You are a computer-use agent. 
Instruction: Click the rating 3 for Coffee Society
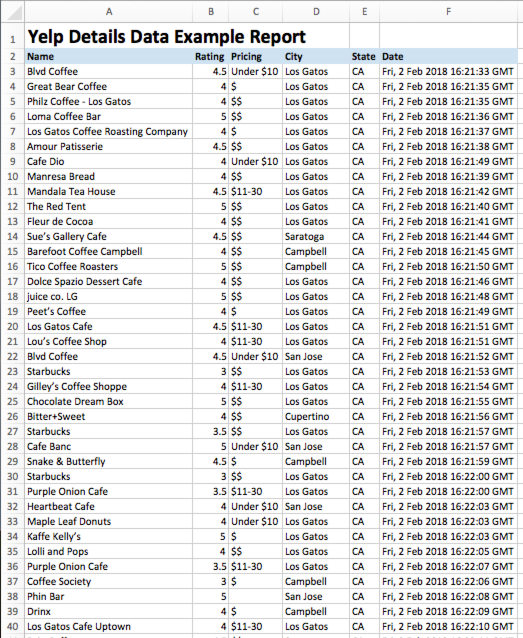click(211, 581)
